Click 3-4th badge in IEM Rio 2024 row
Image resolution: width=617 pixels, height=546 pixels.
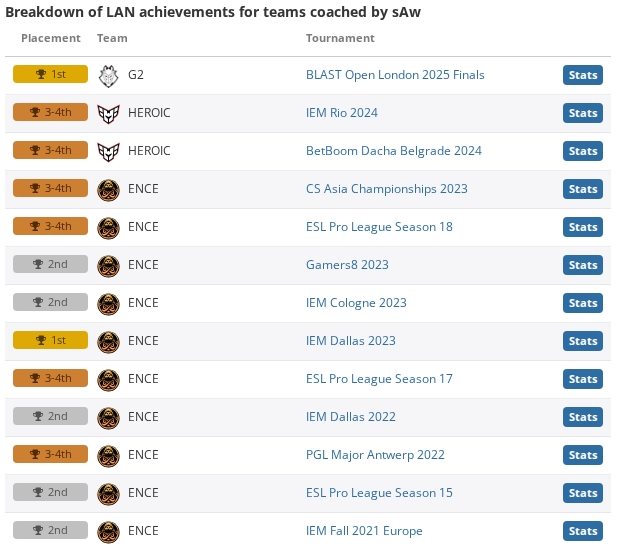(x=50, y=112)
